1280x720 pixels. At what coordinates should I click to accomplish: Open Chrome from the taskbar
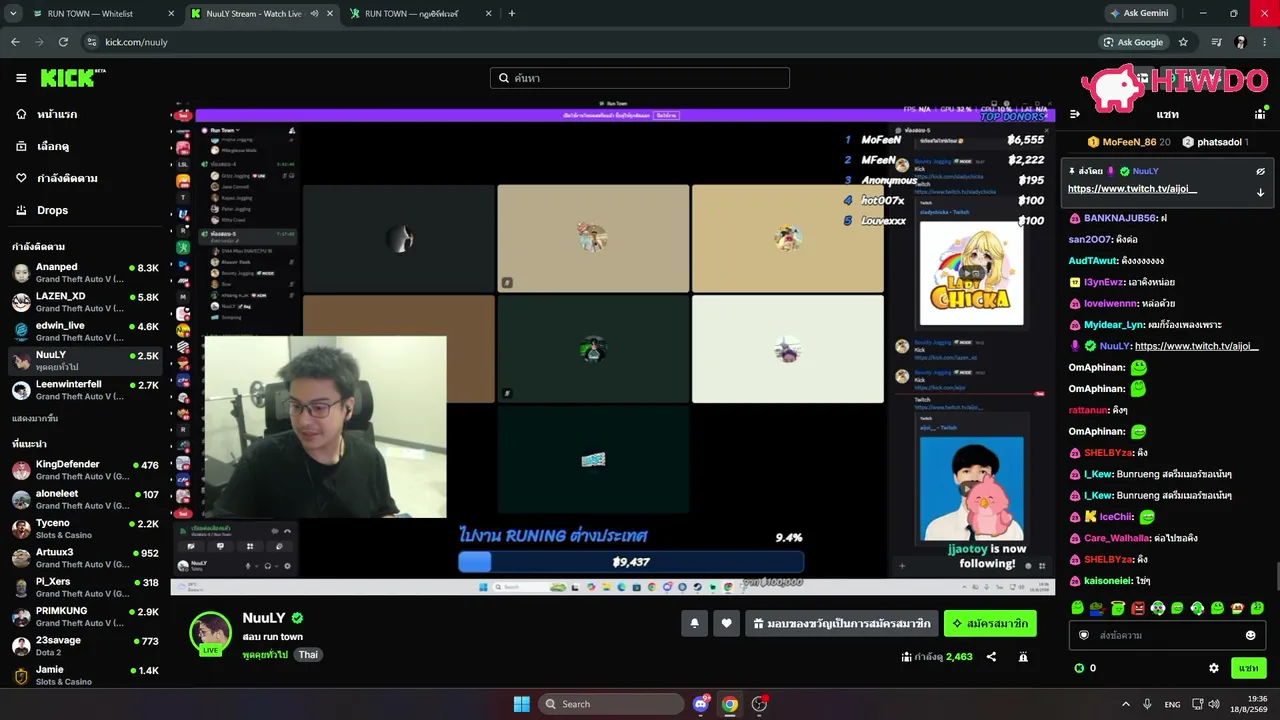click(730, 704)
